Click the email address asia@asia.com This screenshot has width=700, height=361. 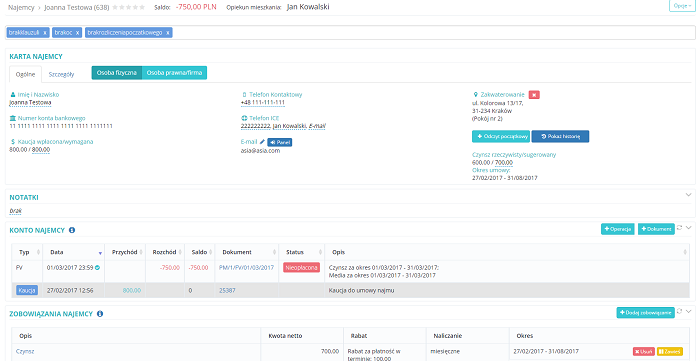click(260, 150)
